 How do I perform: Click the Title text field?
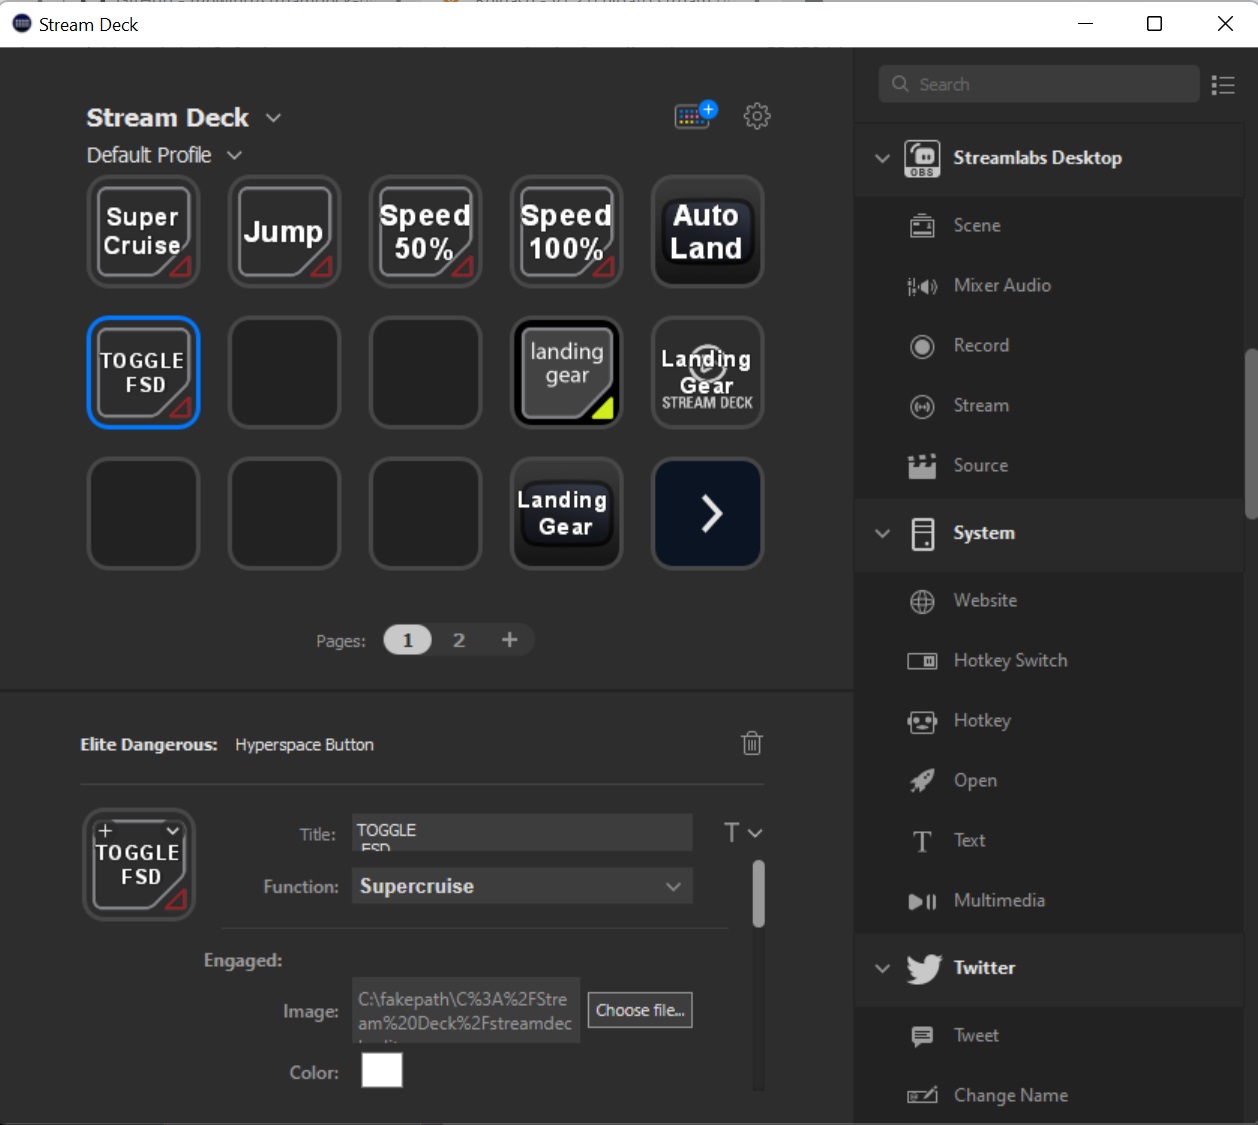coord(522,832)
